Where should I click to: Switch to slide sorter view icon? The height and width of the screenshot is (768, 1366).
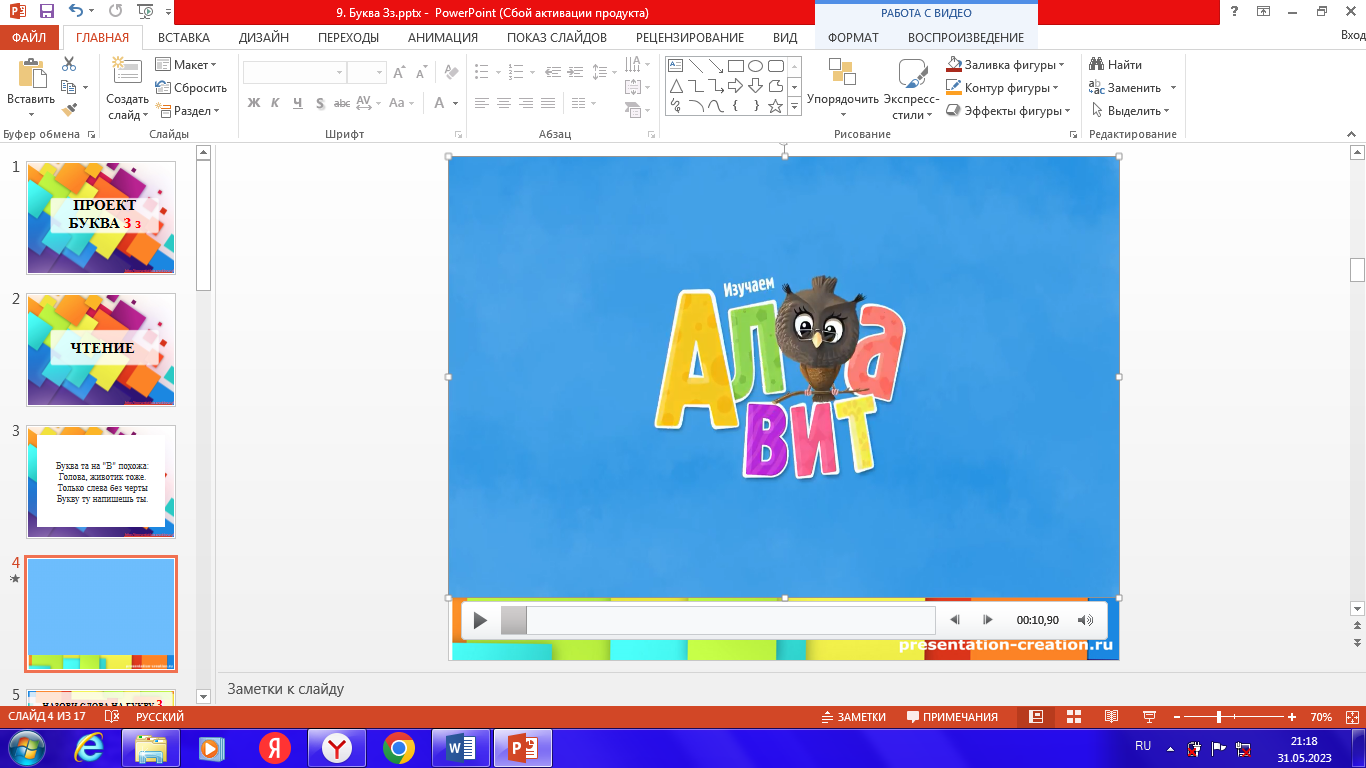[1074, 717]
